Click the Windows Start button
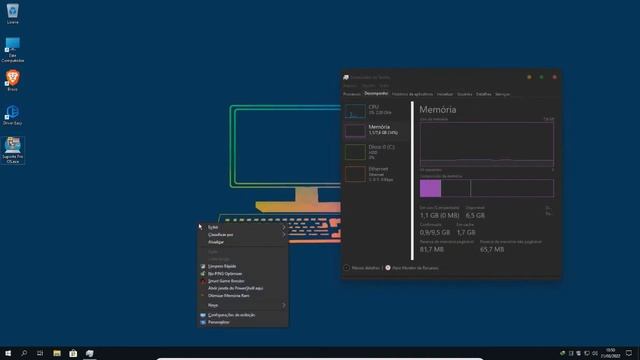This screenshot has width=640, height=360. pos(8,353)
